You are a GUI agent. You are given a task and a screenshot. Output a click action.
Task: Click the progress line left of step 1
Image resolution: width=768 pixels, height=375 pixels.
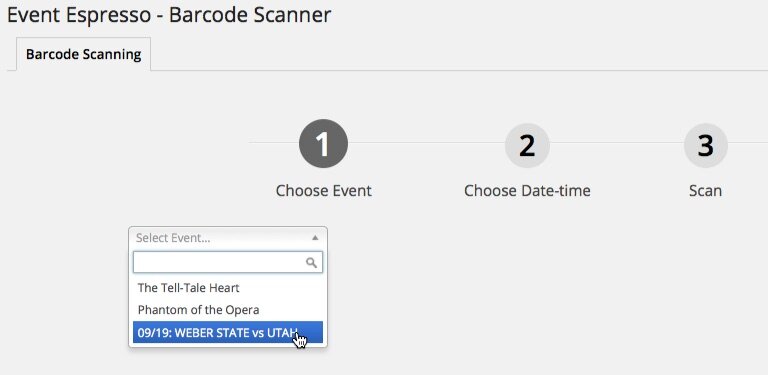click(274, 143)
